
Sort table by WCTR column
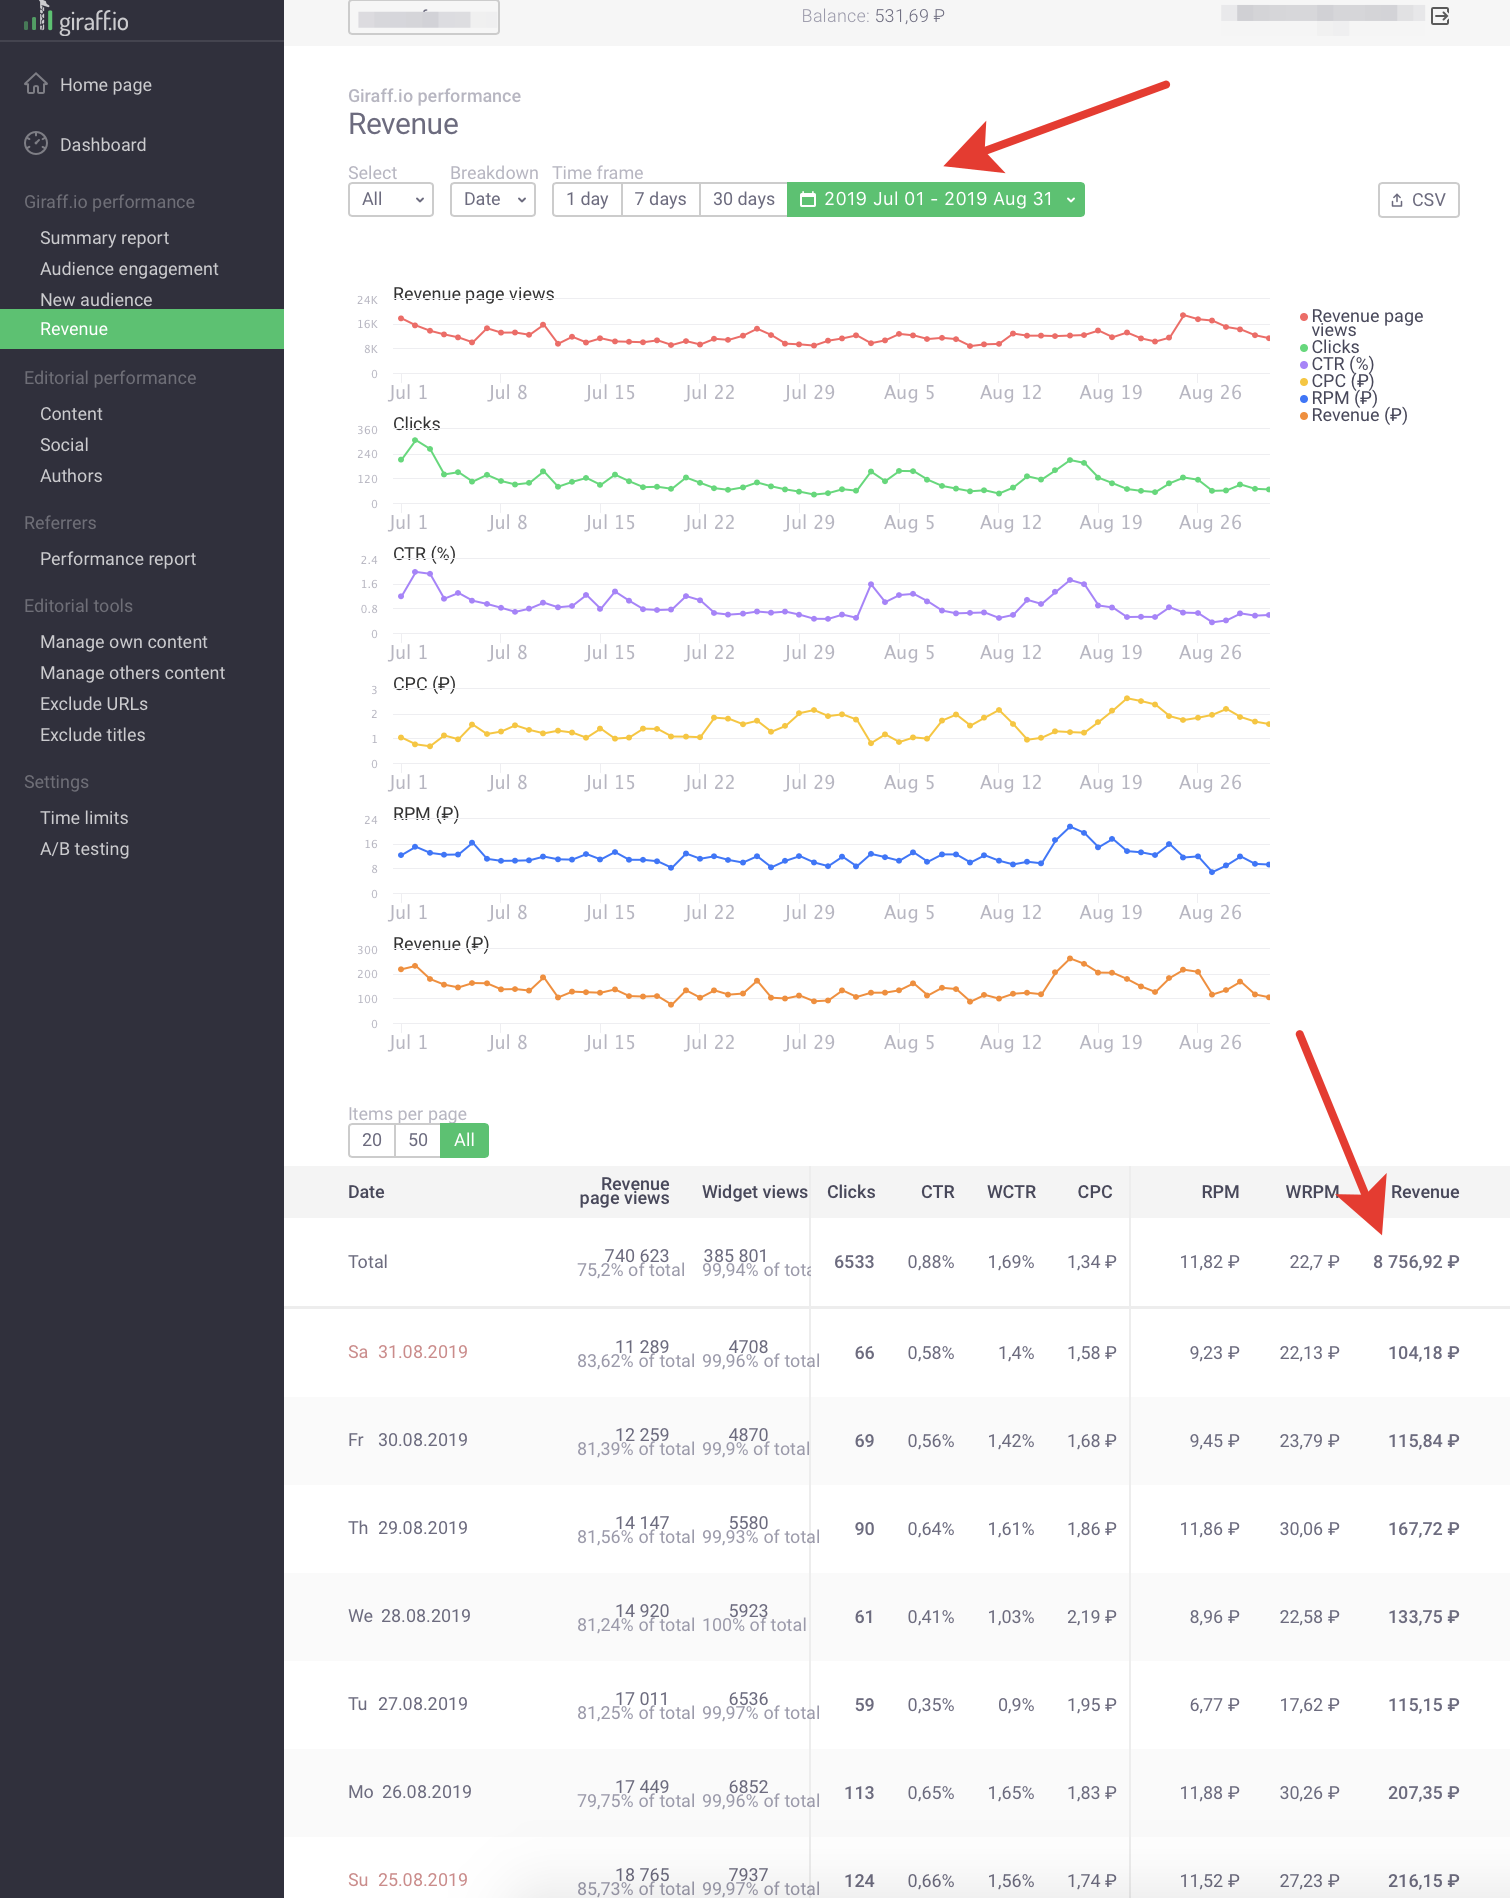point(1011,1192)
